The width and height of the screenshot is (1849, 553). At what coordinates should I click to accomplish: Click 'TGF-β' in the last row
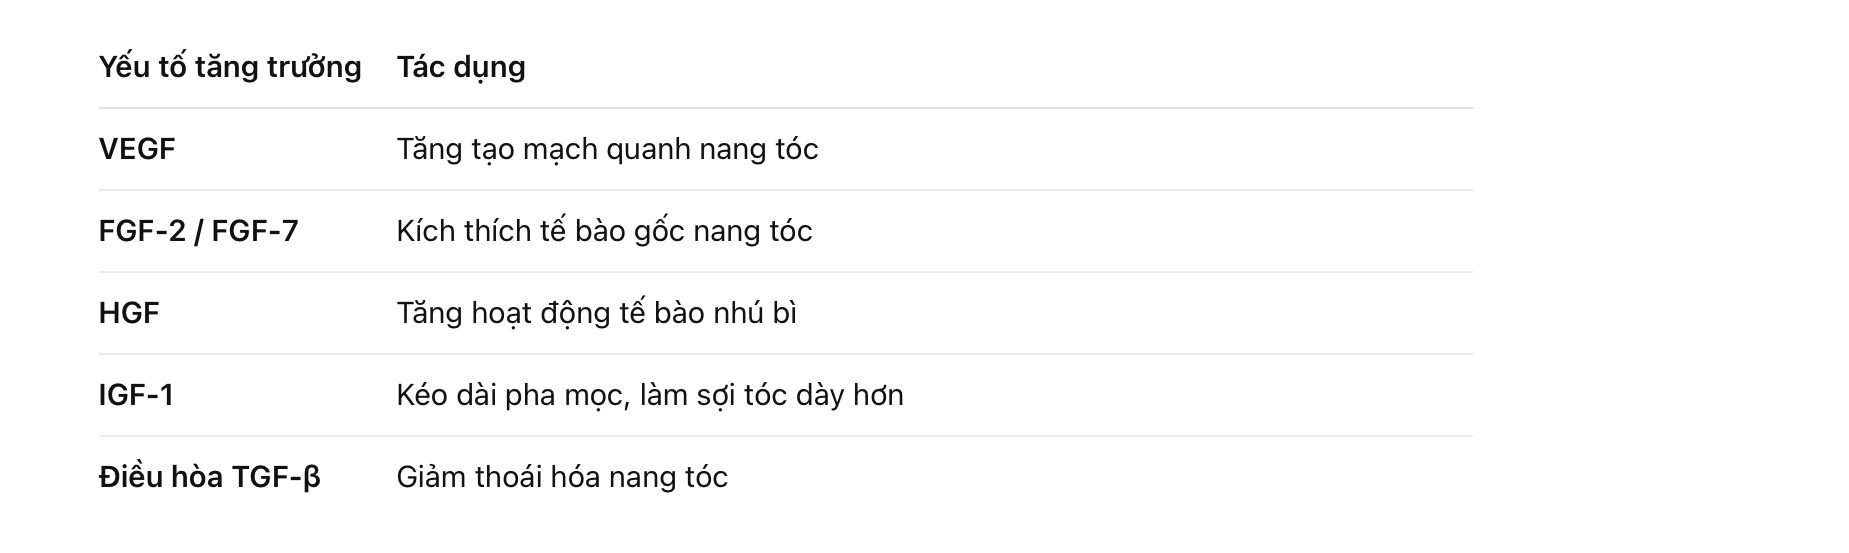click(276, 477)
